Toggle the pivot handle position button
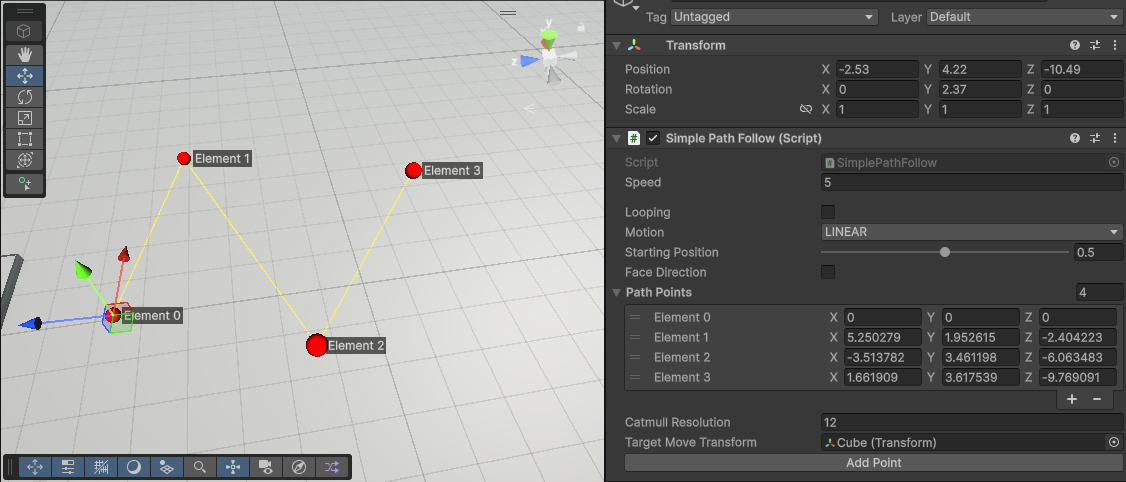 click(x=233, y=467)
